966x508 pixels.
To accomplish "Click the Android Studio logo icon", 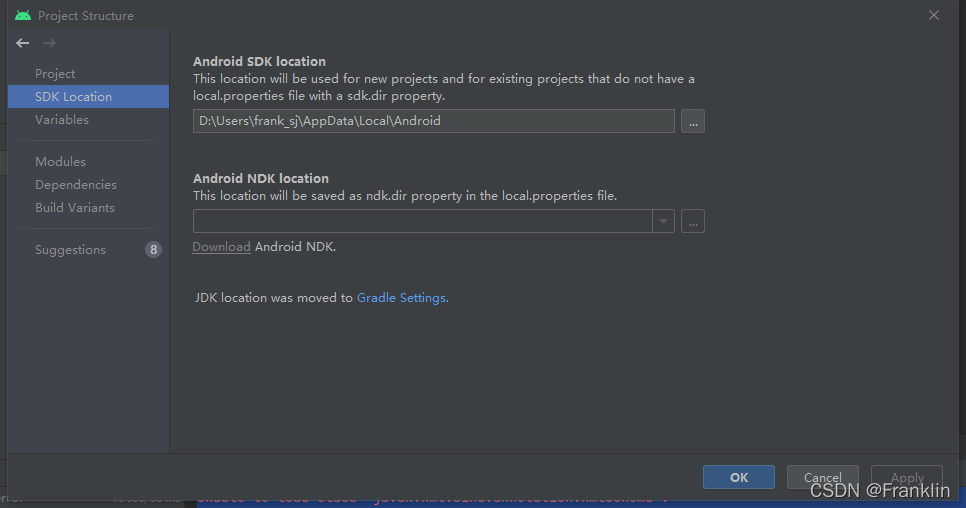I will (x=23, y=15).
